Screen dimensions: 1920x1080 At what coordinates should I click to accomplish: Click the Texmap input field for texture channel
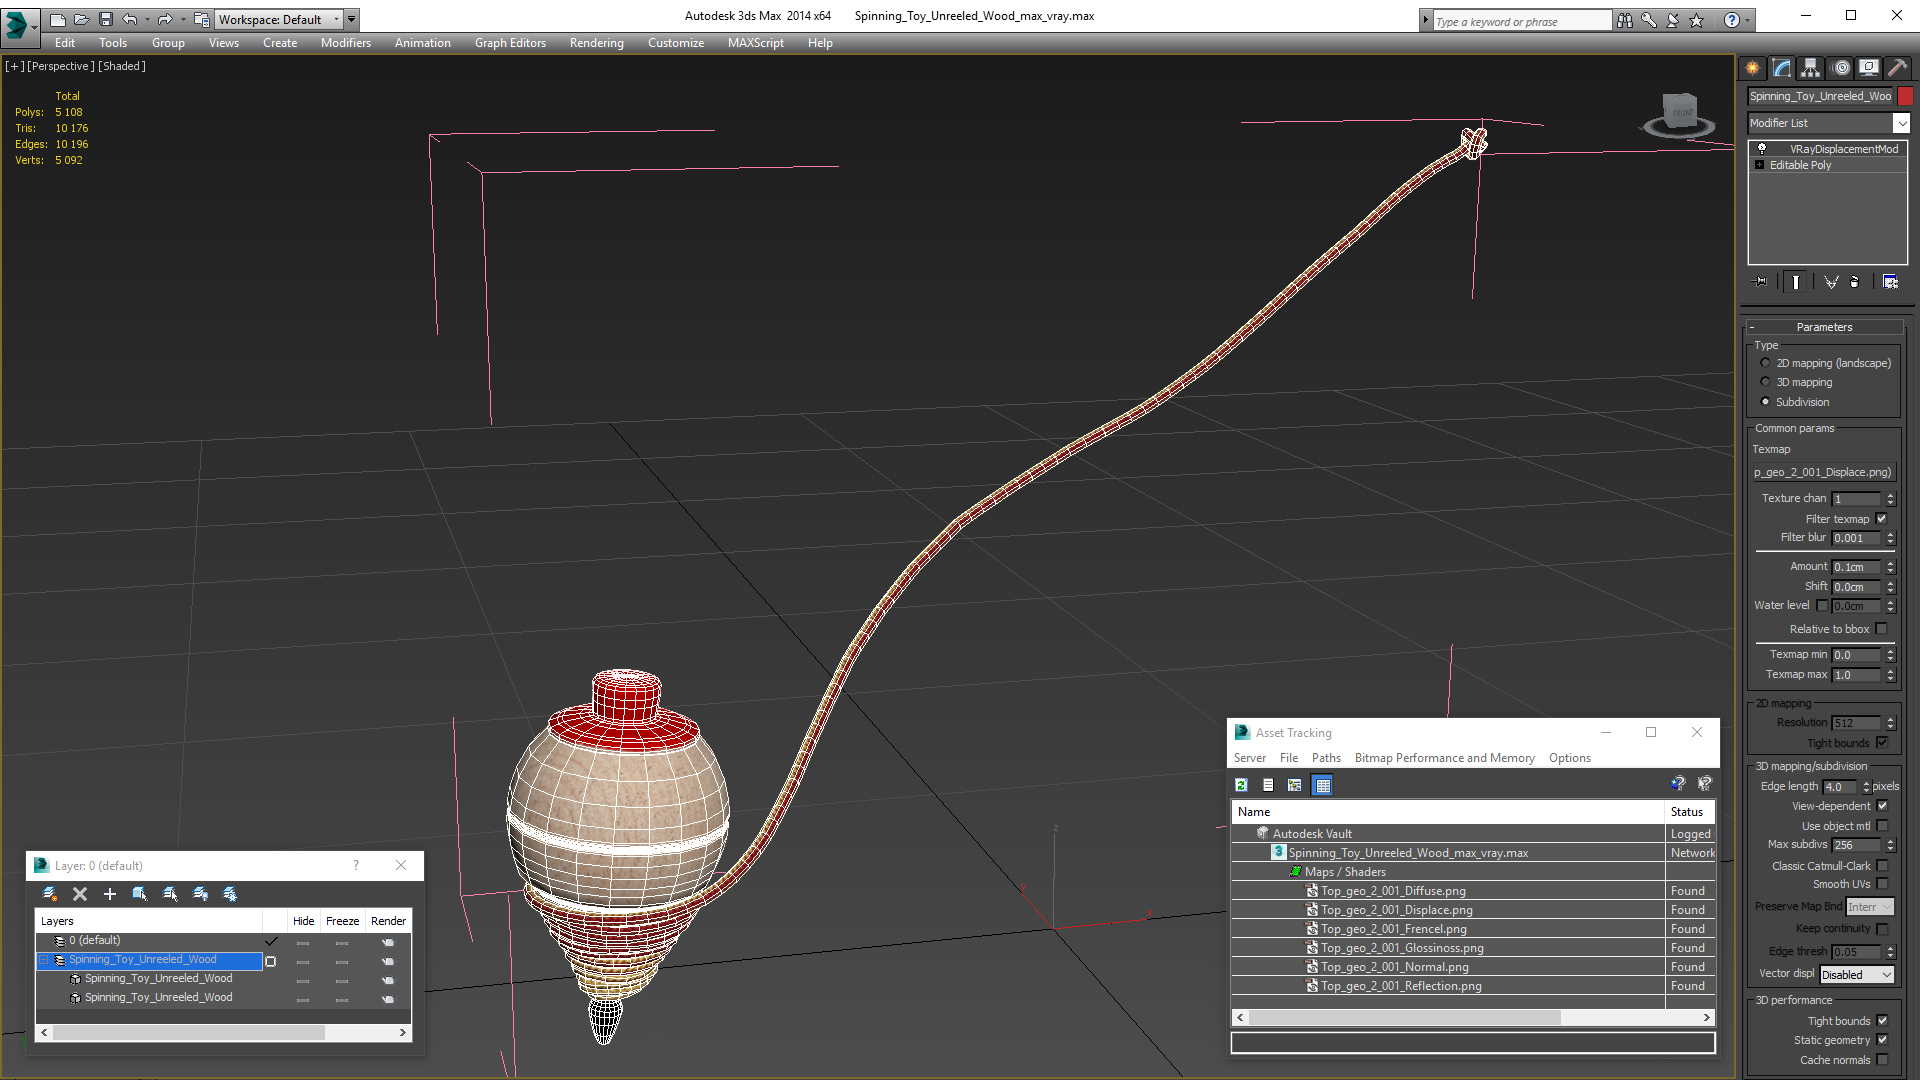click(1855, 498)
